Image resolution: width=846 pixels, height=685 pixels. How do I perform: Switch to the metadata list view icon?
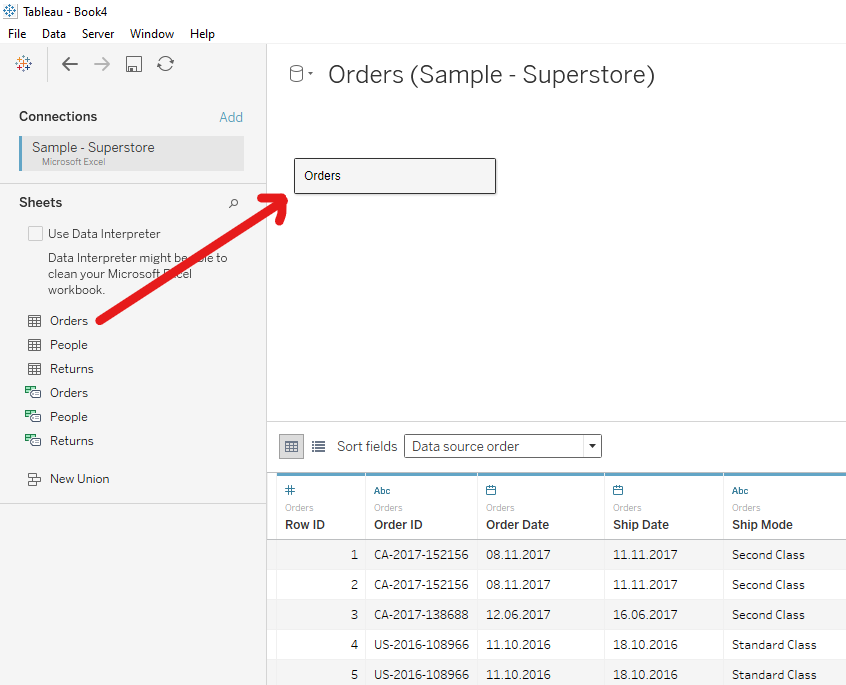pos(318,446)
